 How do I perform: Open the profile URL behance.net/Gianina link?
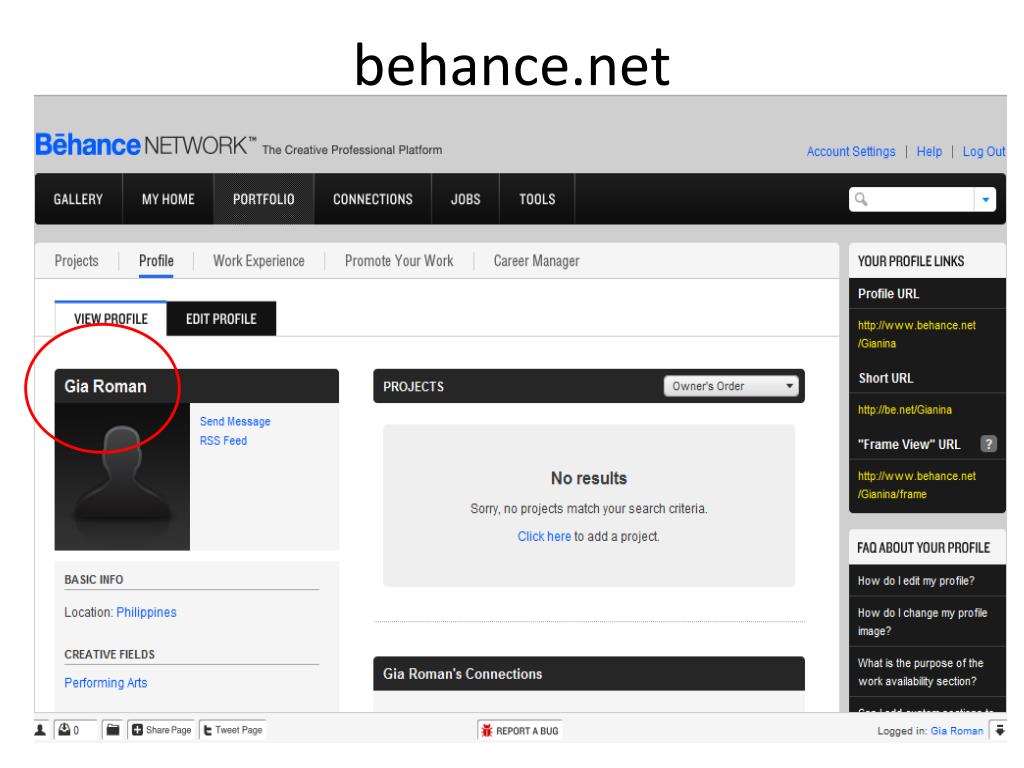point(917,334)
